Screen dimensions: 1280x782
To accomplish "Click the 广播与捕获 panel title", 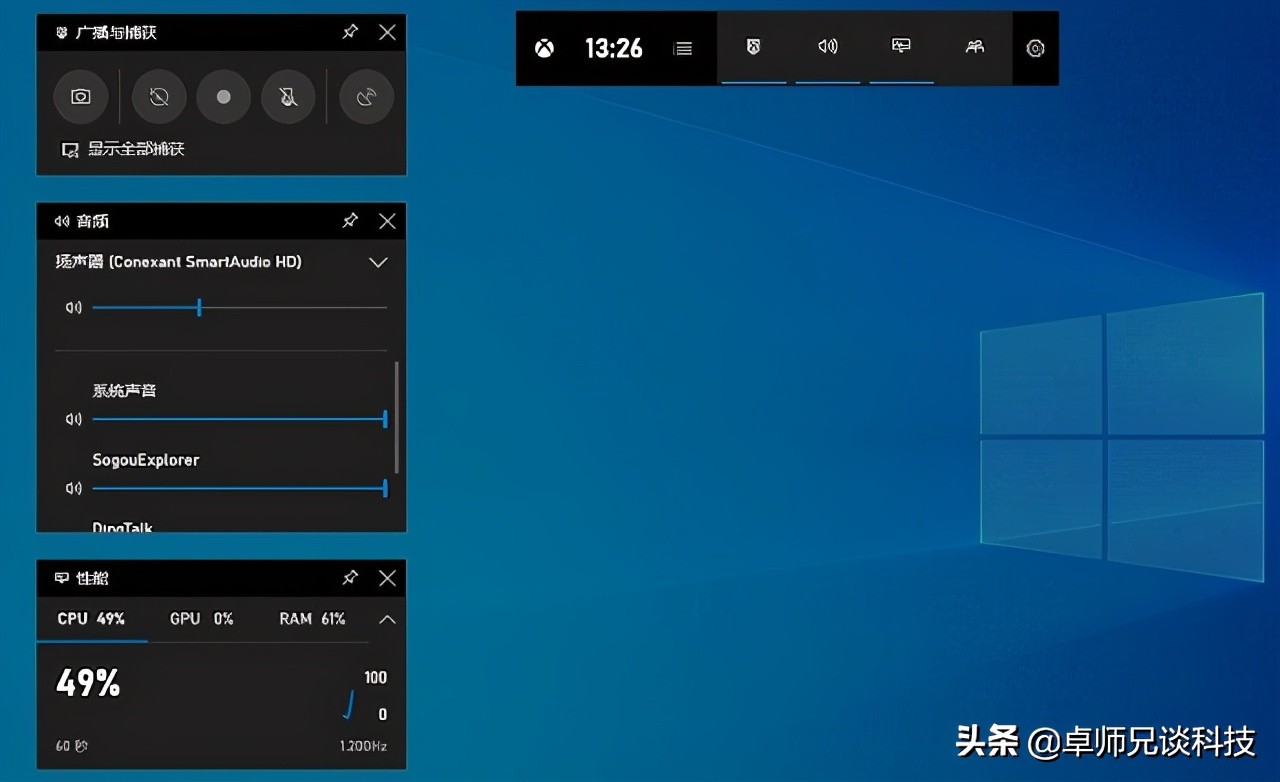I will point(116,33).
